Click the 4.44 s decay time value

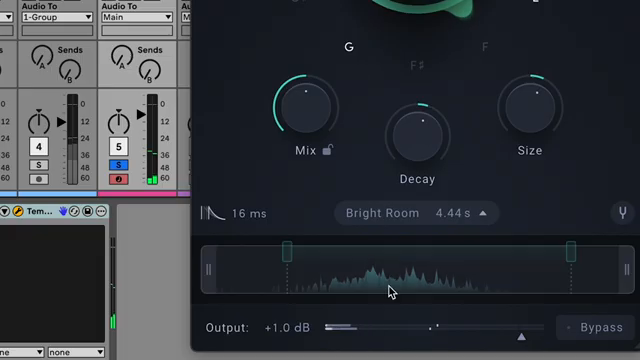pos(453,213)
